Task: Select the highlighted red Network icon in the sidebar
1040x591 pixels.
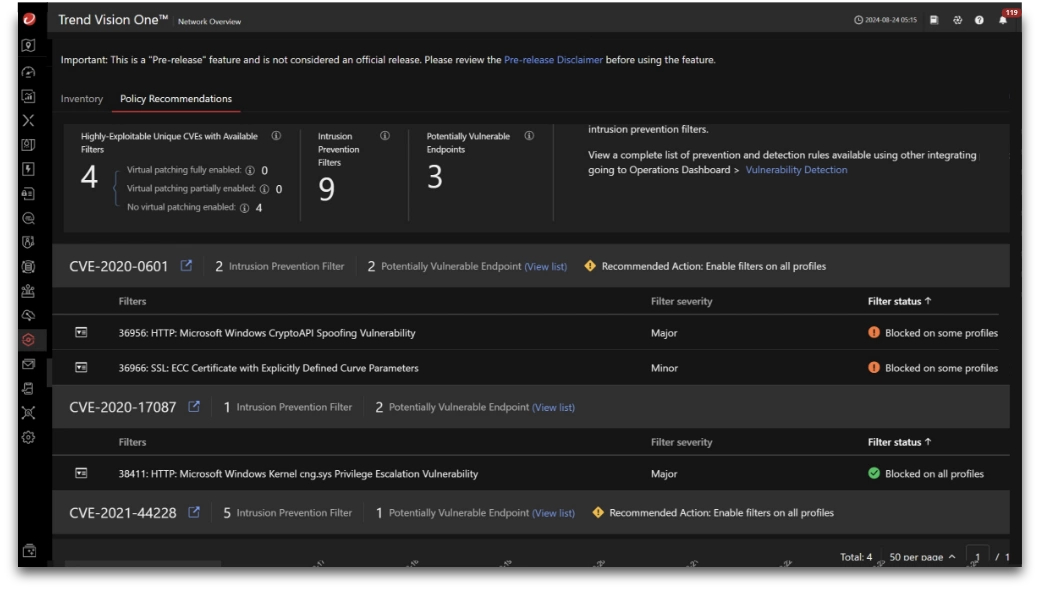Action: click(x=29, y=340)
